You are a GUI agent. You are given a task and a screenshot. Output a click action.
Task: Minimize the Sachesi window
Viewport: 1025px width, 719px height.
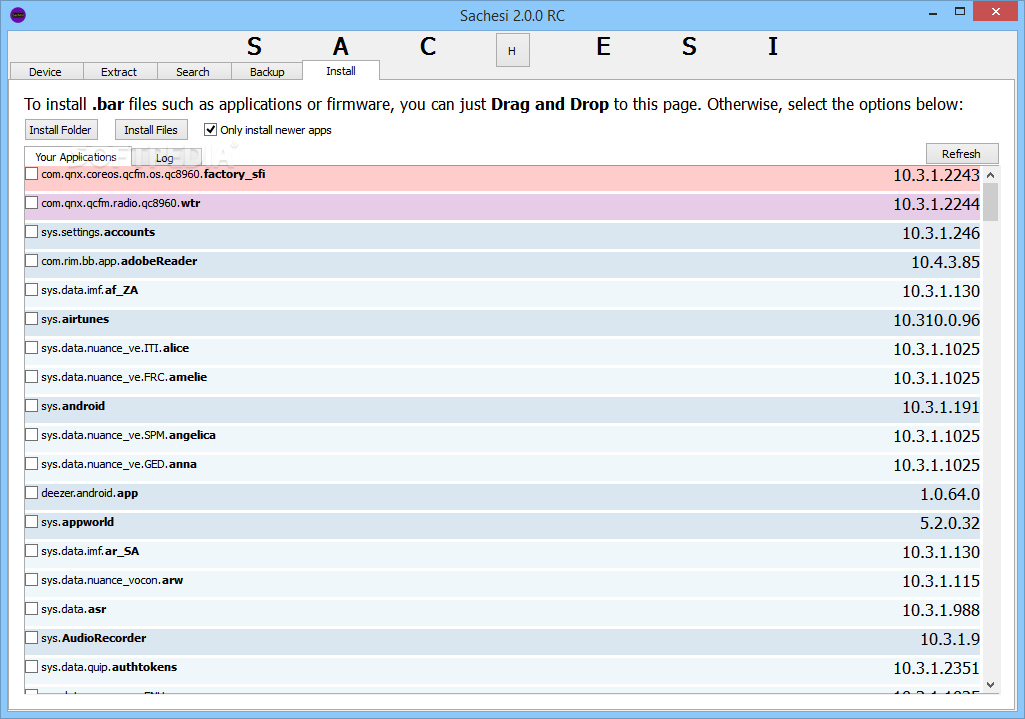[x=933, y=12]
